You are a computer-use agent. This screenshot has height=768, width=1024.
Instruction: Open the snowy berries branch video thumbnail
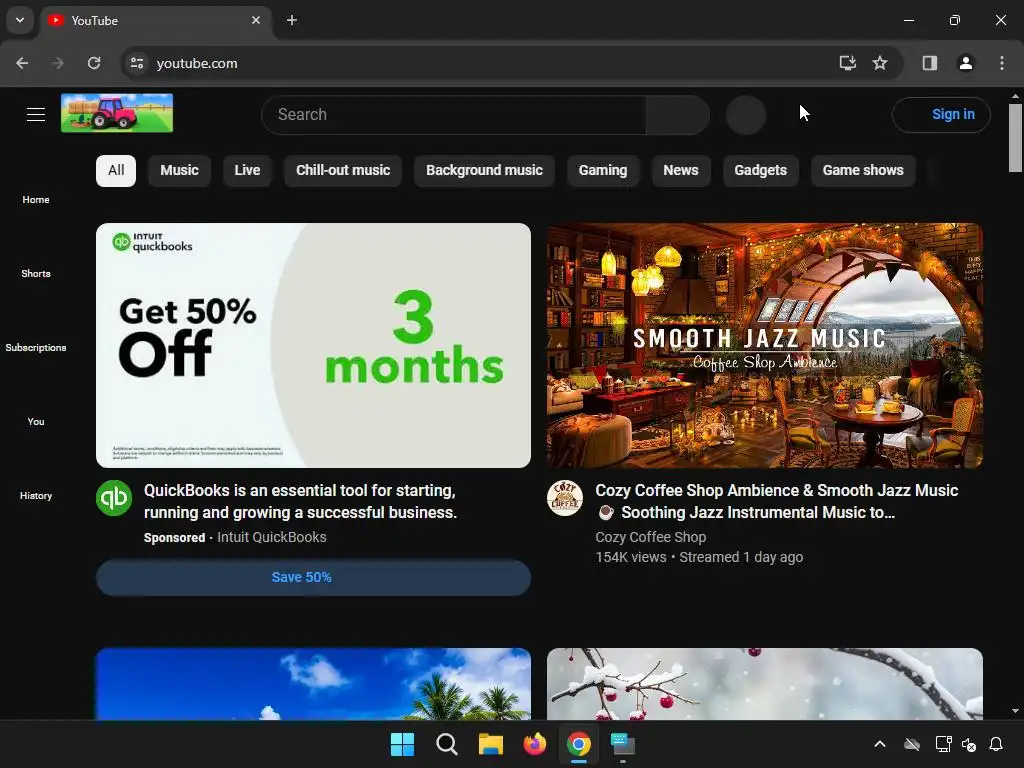coord(765,684)
